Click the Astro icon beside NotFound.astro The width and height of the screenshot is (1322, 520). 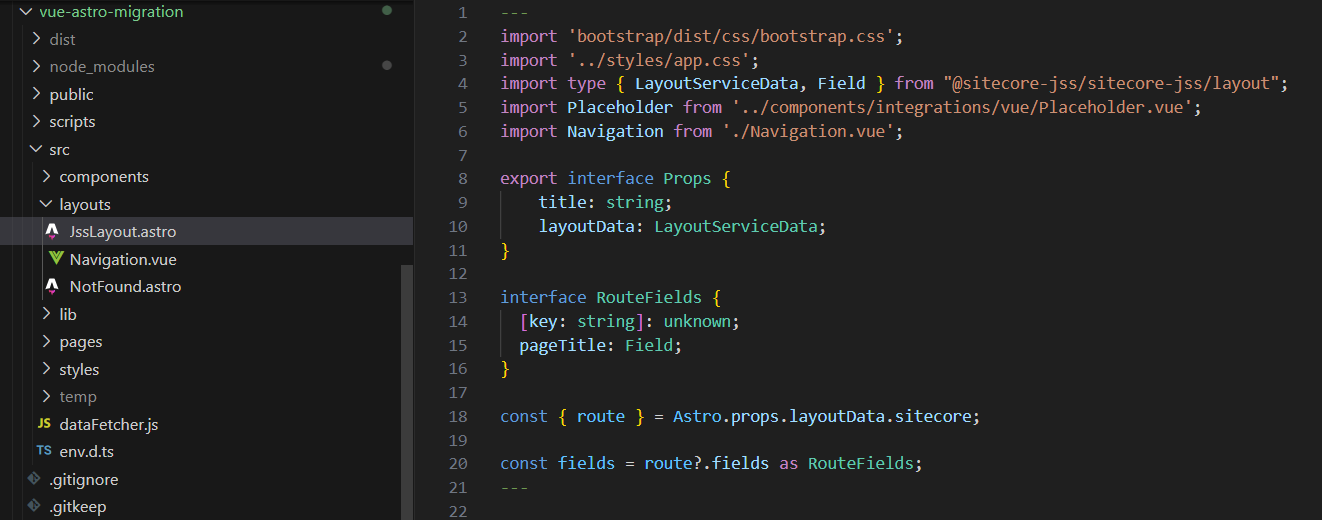[x=52, y=287]
